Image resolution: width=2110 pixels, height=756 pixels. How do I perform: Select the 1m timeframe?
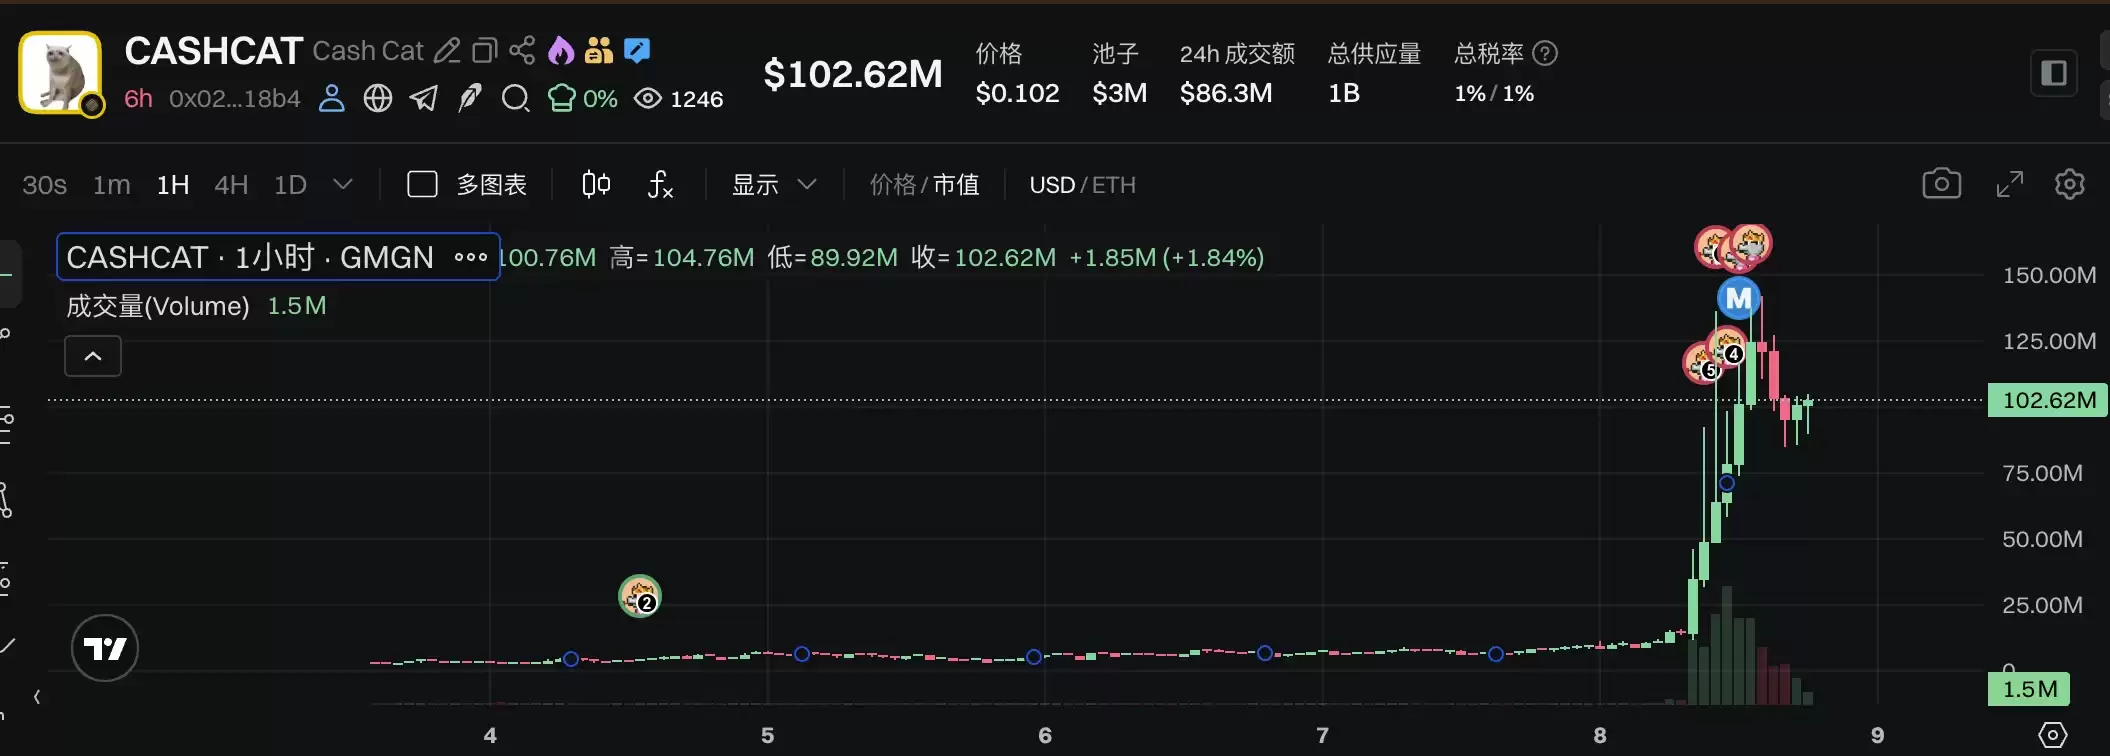click(112, 185)
